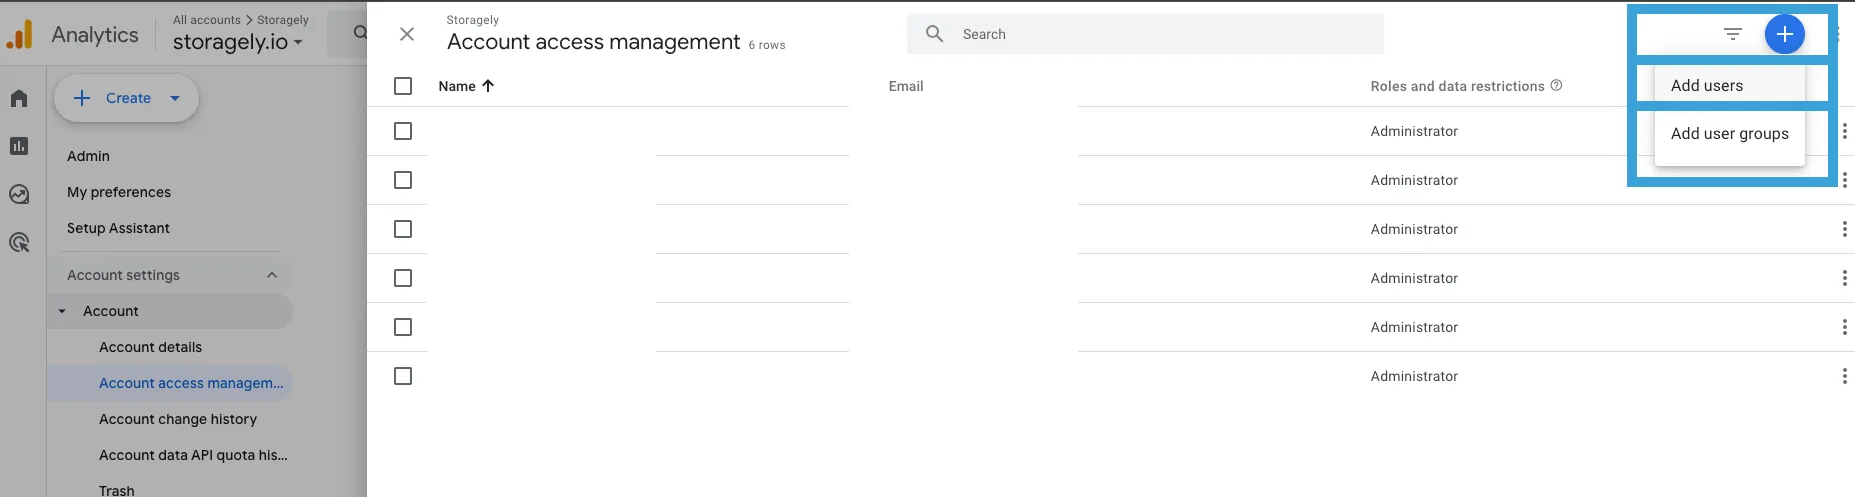The width and height of the screenshot is (1855, 497).
Task: Click the blue plus add button
Action: coord(1785,34)
